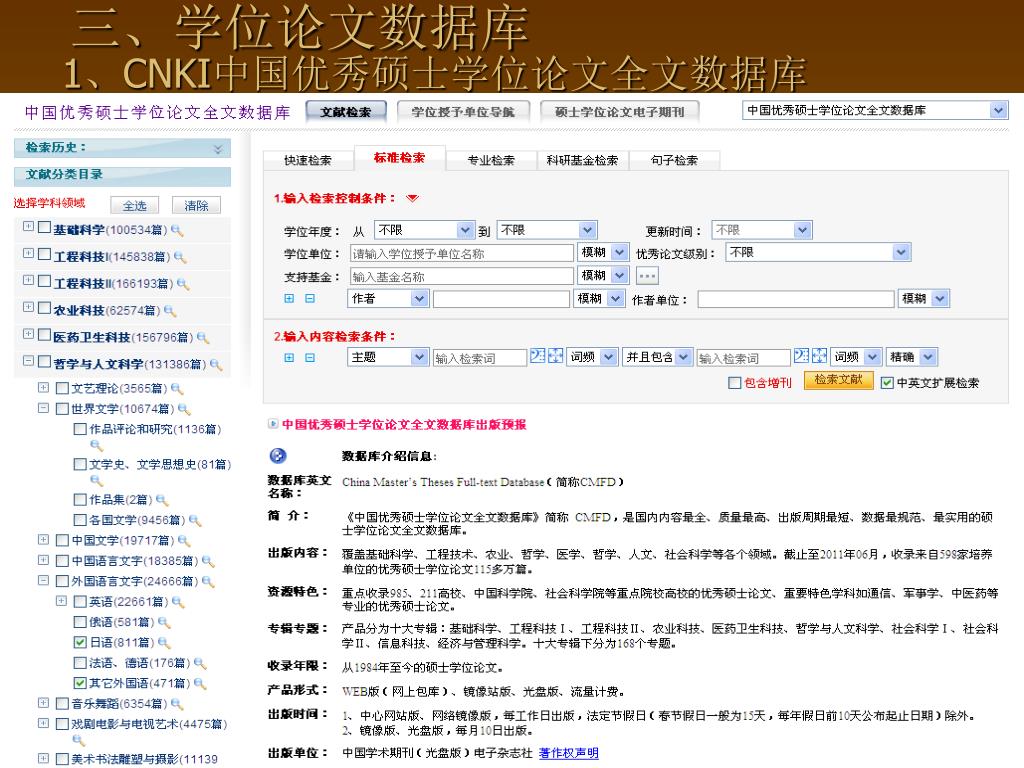Screen dimensions: 1024x768
Task: Enable the 包含增刊 checkbox
Action: click(735, 383)
